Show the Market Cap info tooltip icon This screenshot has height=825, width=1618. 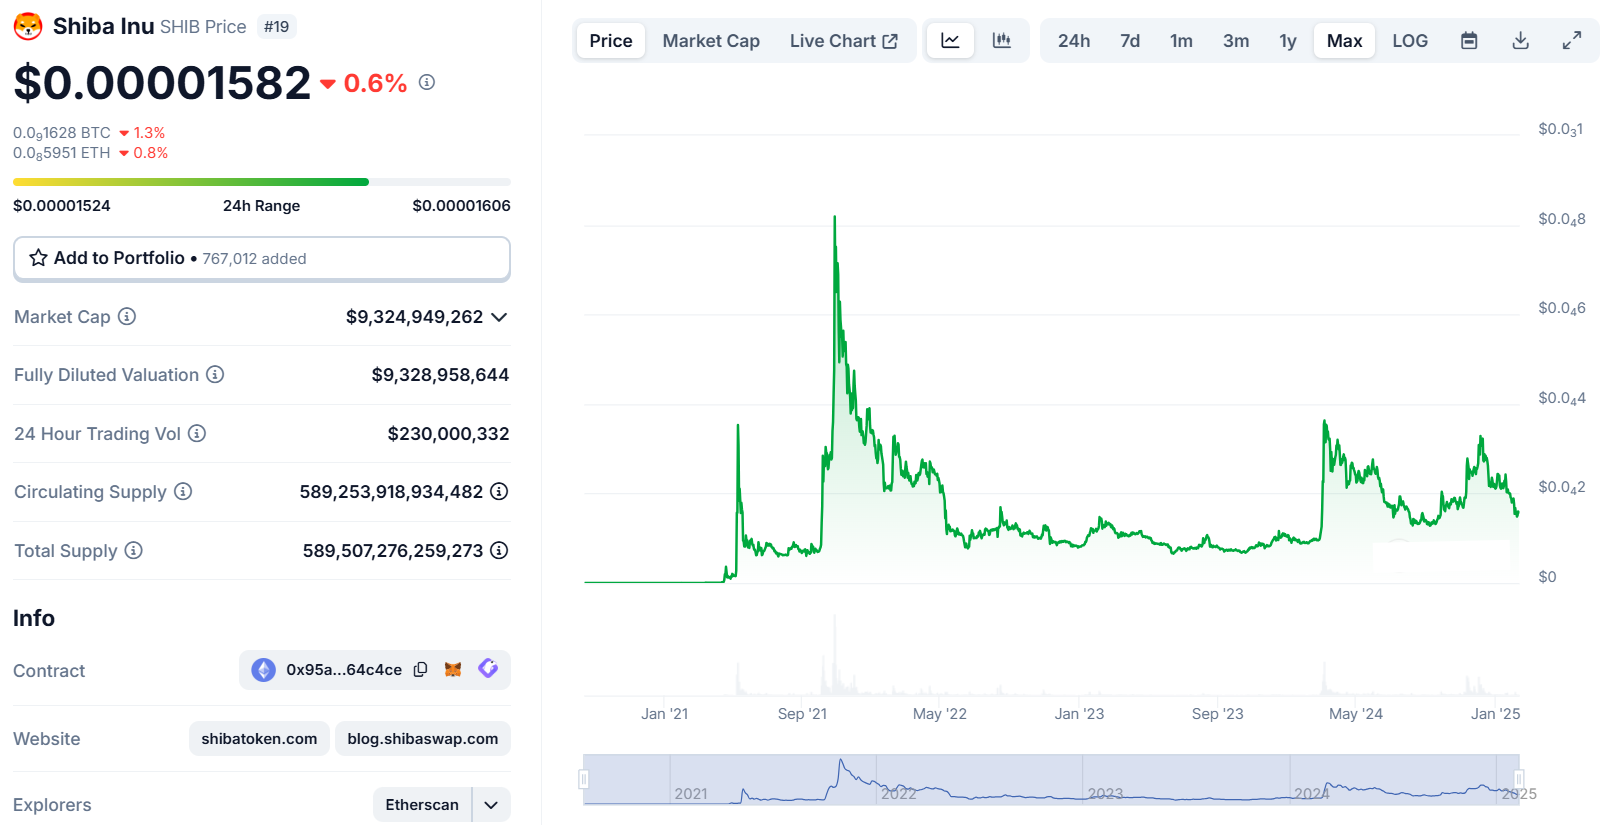[x=127, y=316]
